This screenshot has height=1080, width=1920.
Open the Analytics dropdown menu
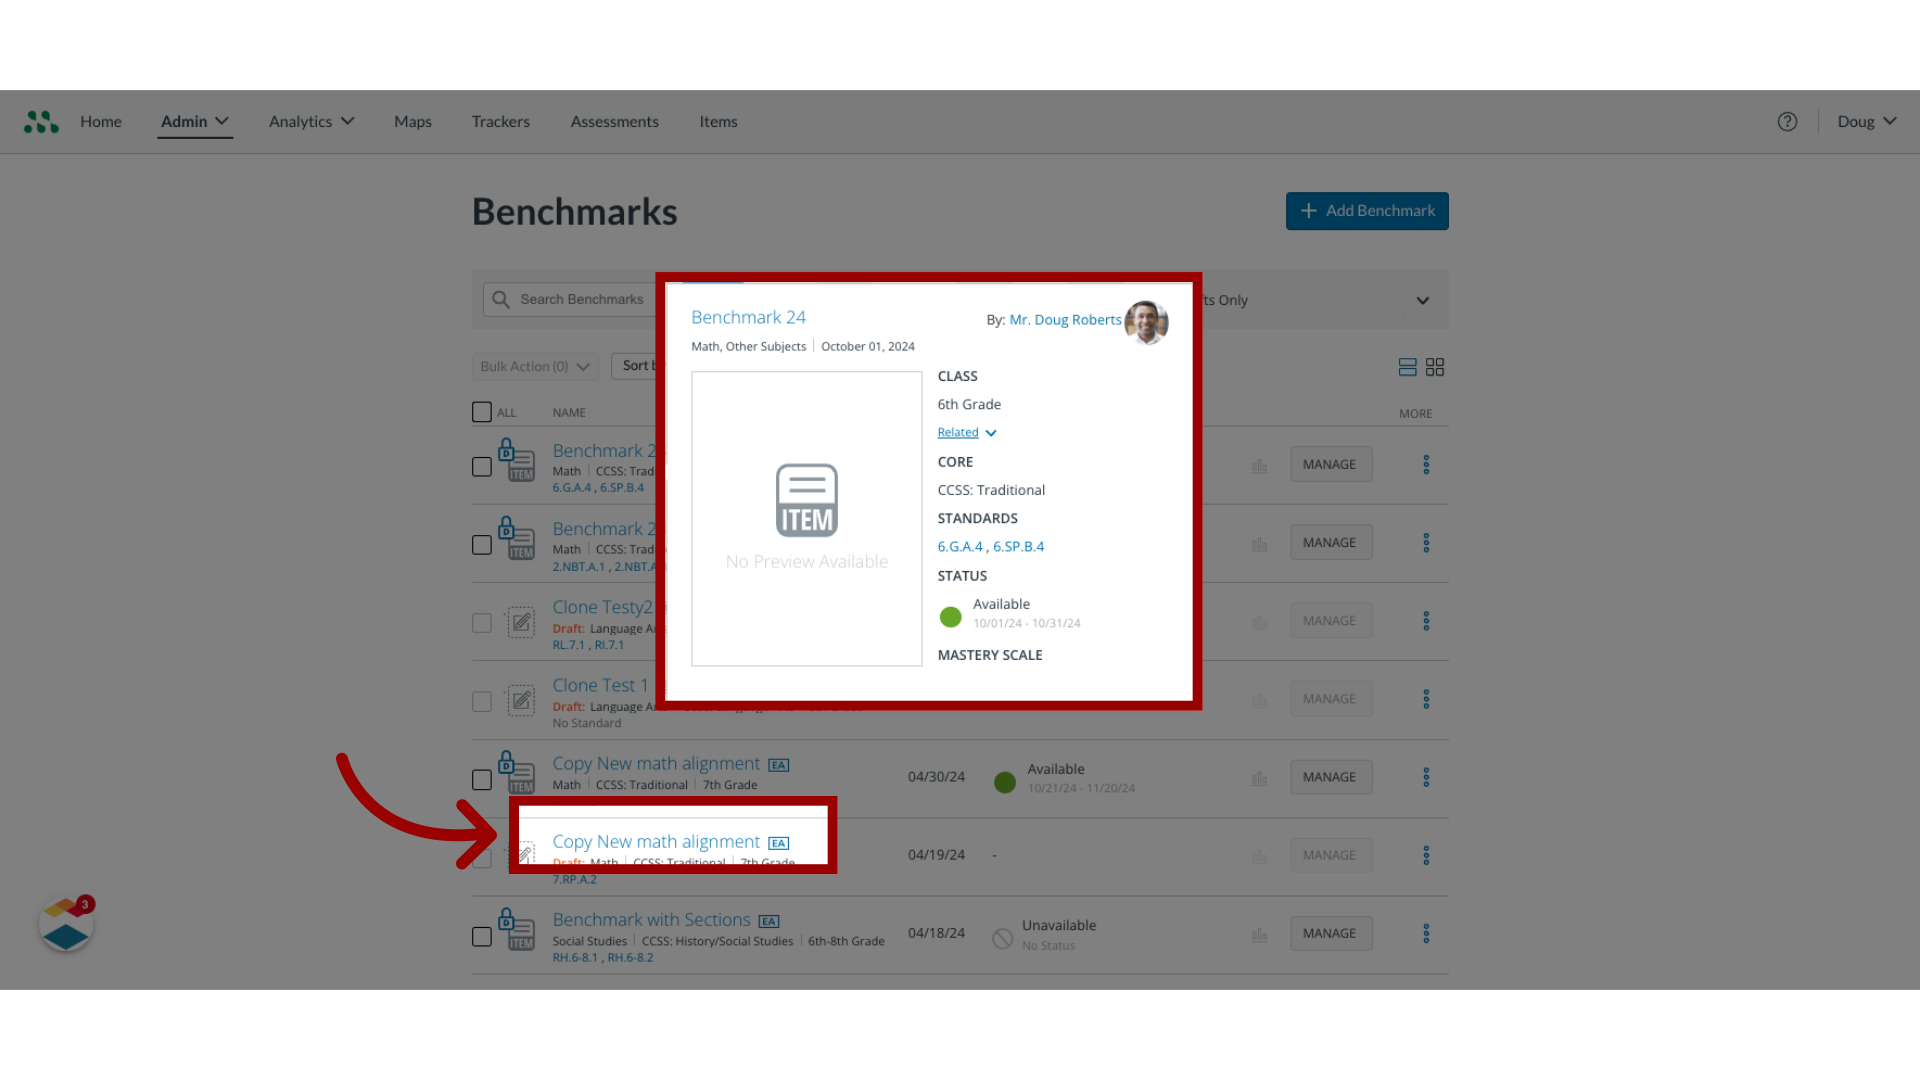point(310,121)
